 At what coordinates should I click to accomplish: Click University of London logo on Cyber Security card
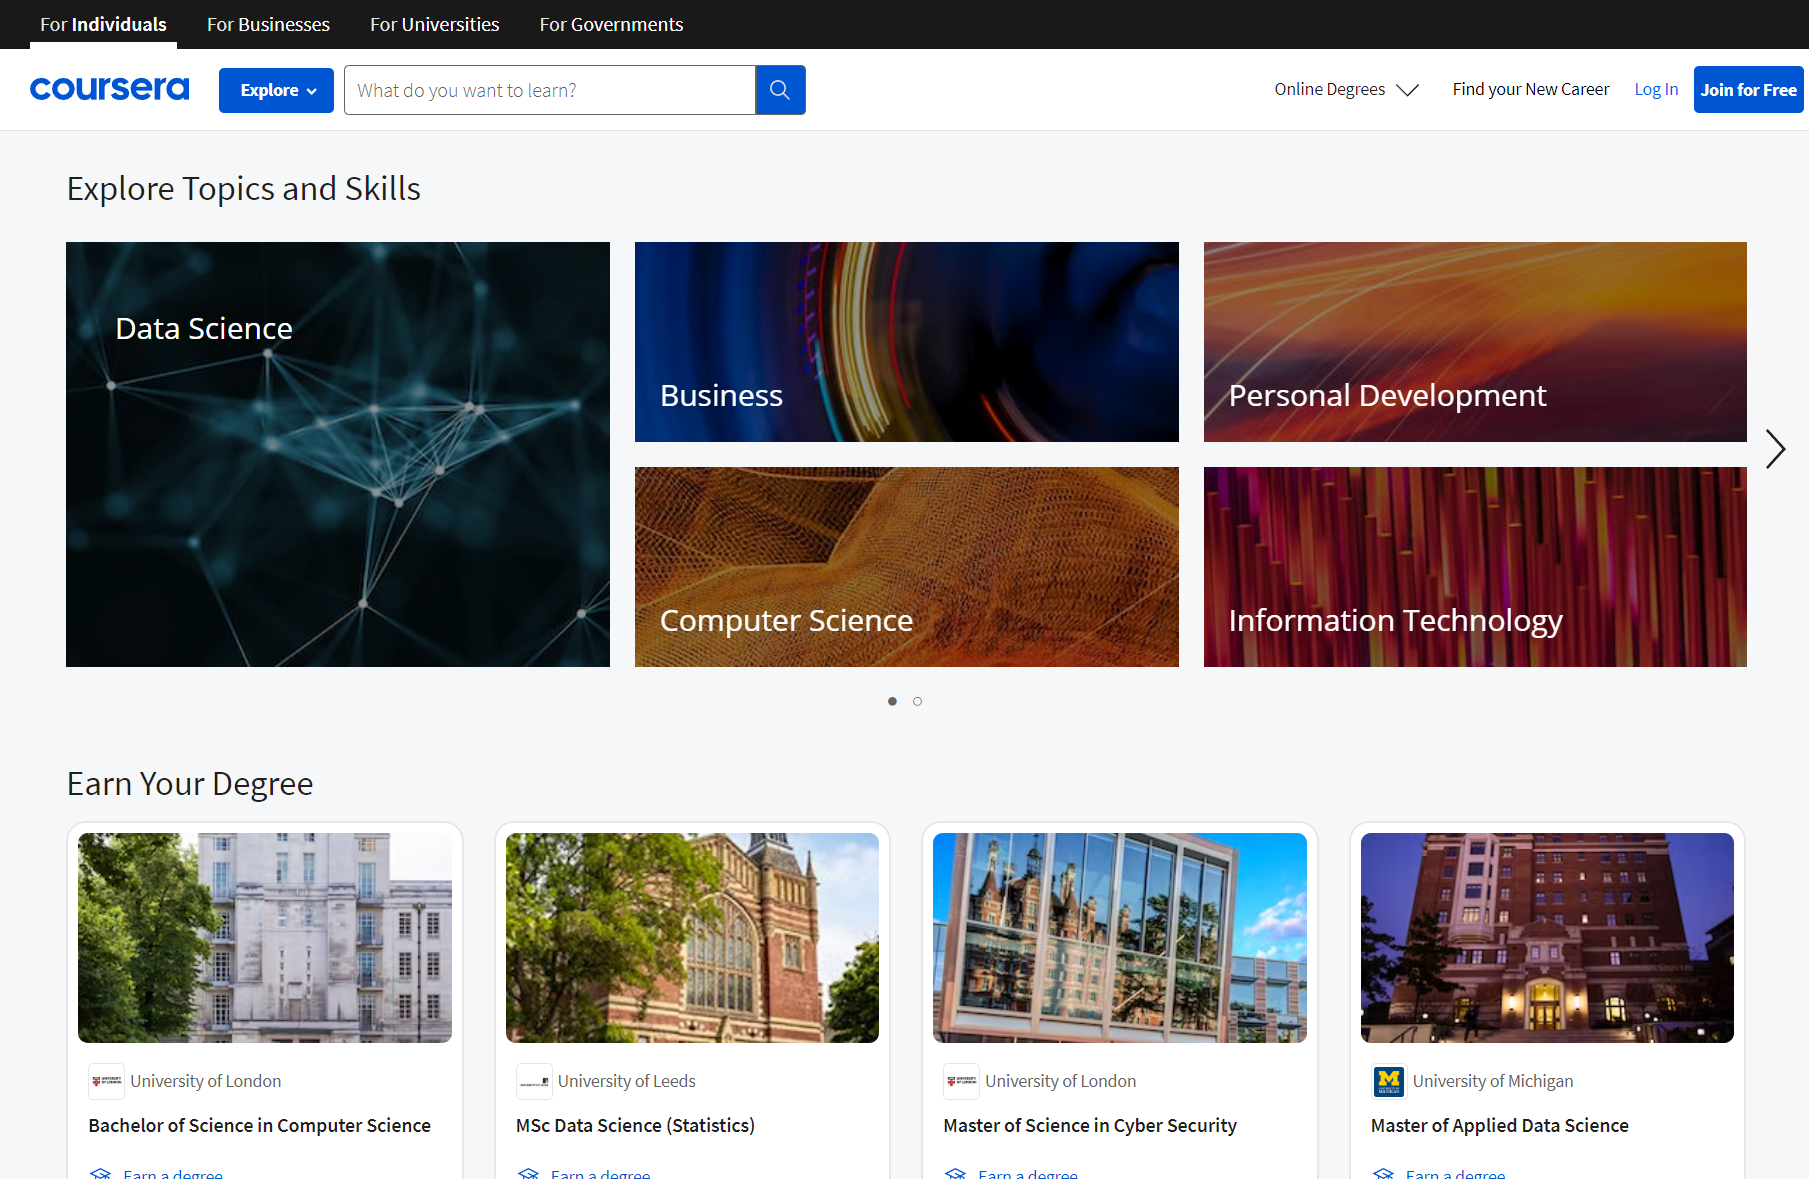(x=961, y=1081)
